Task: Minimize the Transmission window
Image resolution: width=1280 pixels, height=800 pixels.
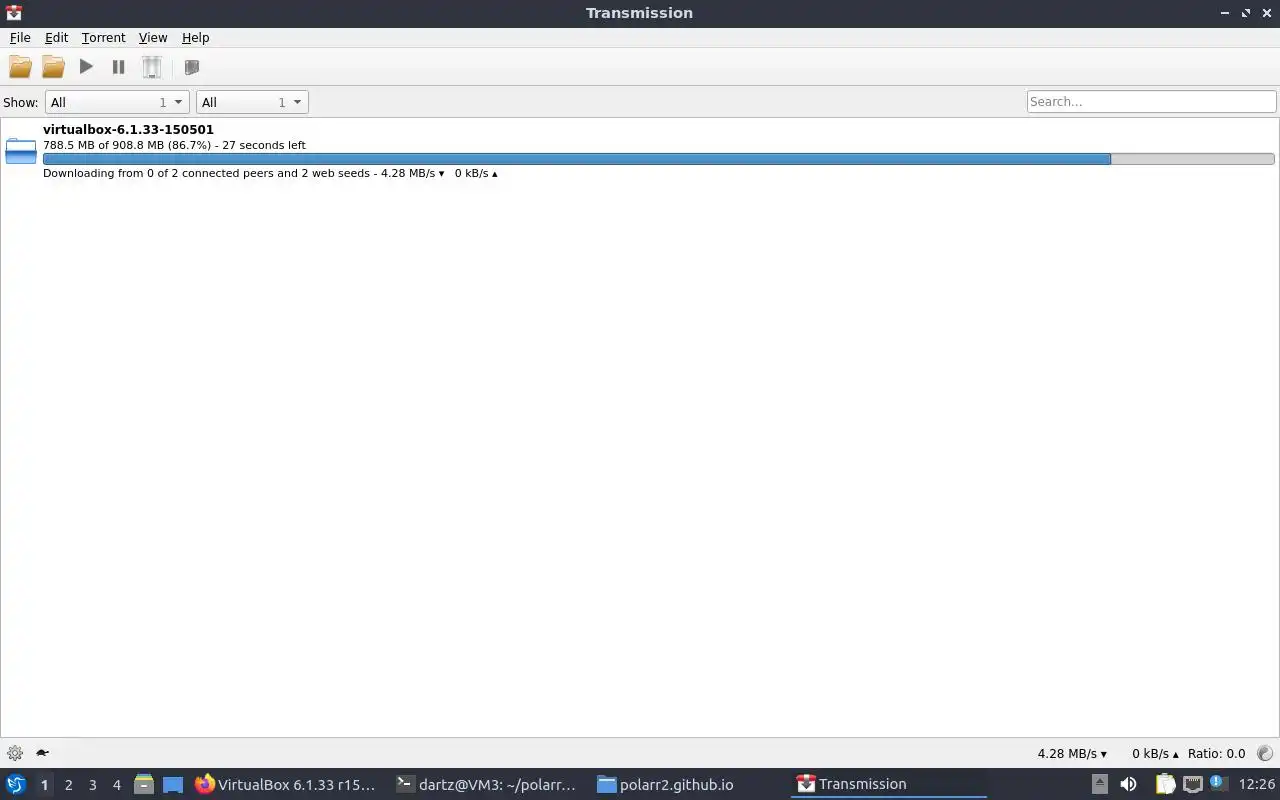Action: 1225,13
